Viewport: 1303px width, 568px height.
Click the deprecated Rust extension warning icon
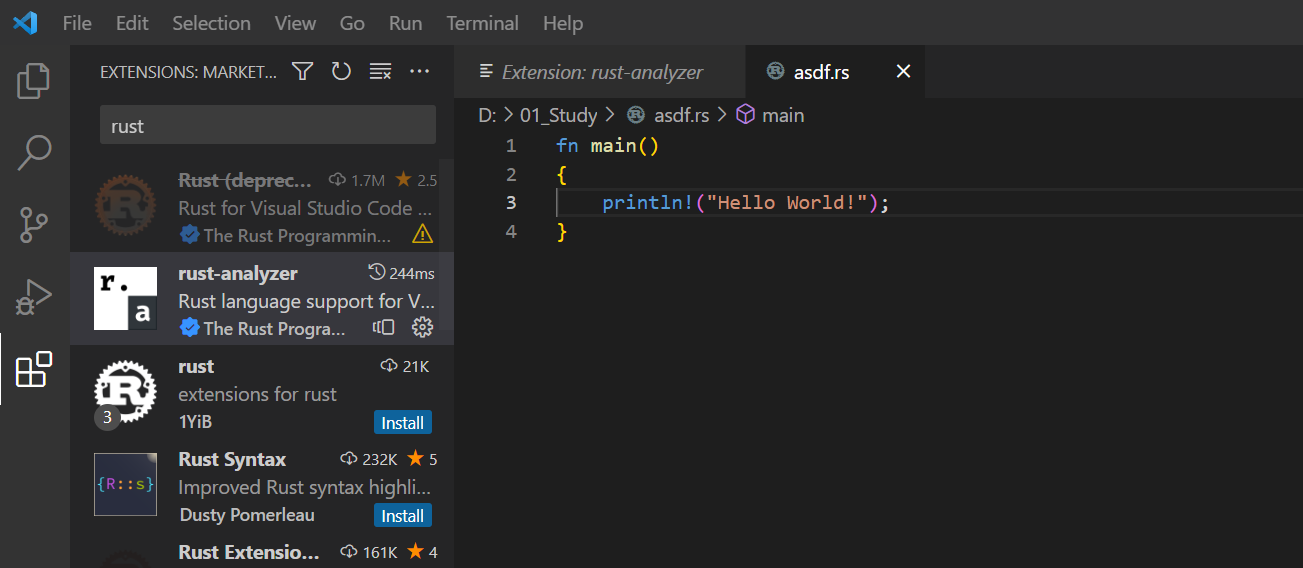(423, 235)
